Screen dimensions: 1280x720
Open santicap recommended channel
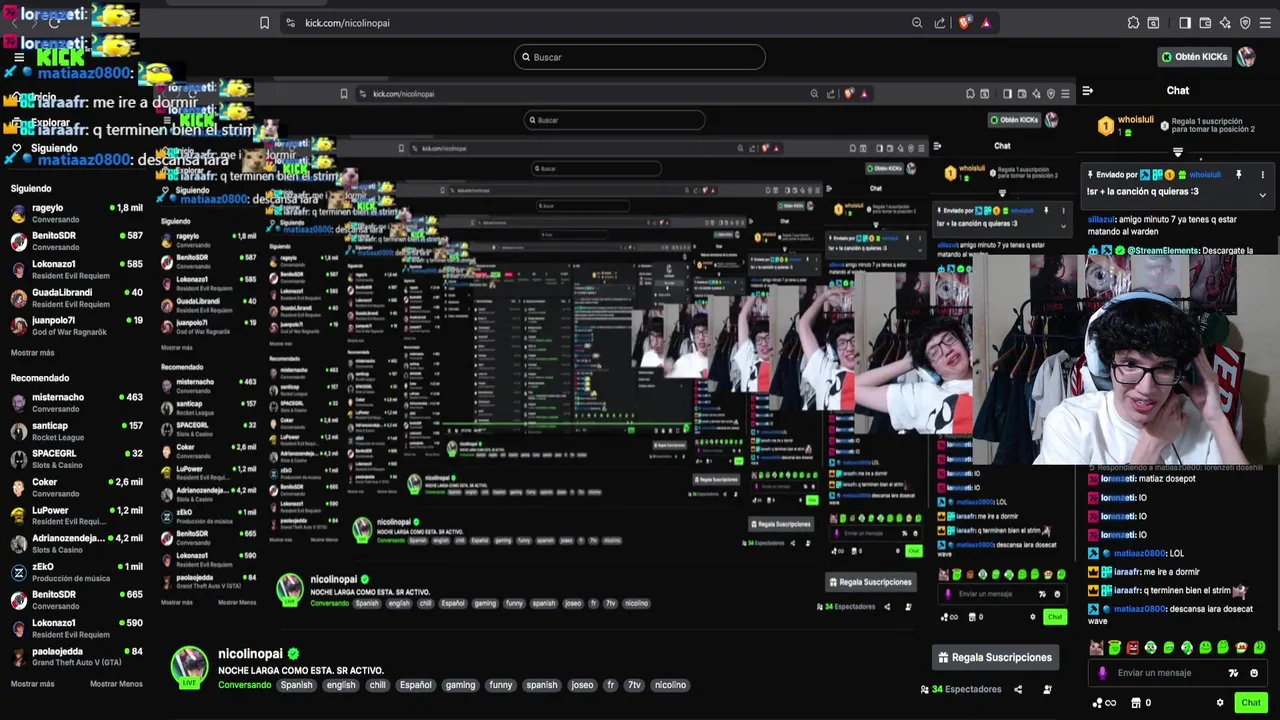click(x=76, y=431)
